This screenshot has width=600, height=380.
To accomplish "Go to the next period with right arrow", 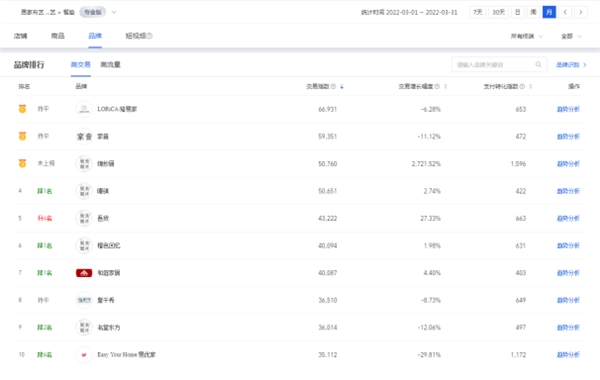I will coord(581,12).
